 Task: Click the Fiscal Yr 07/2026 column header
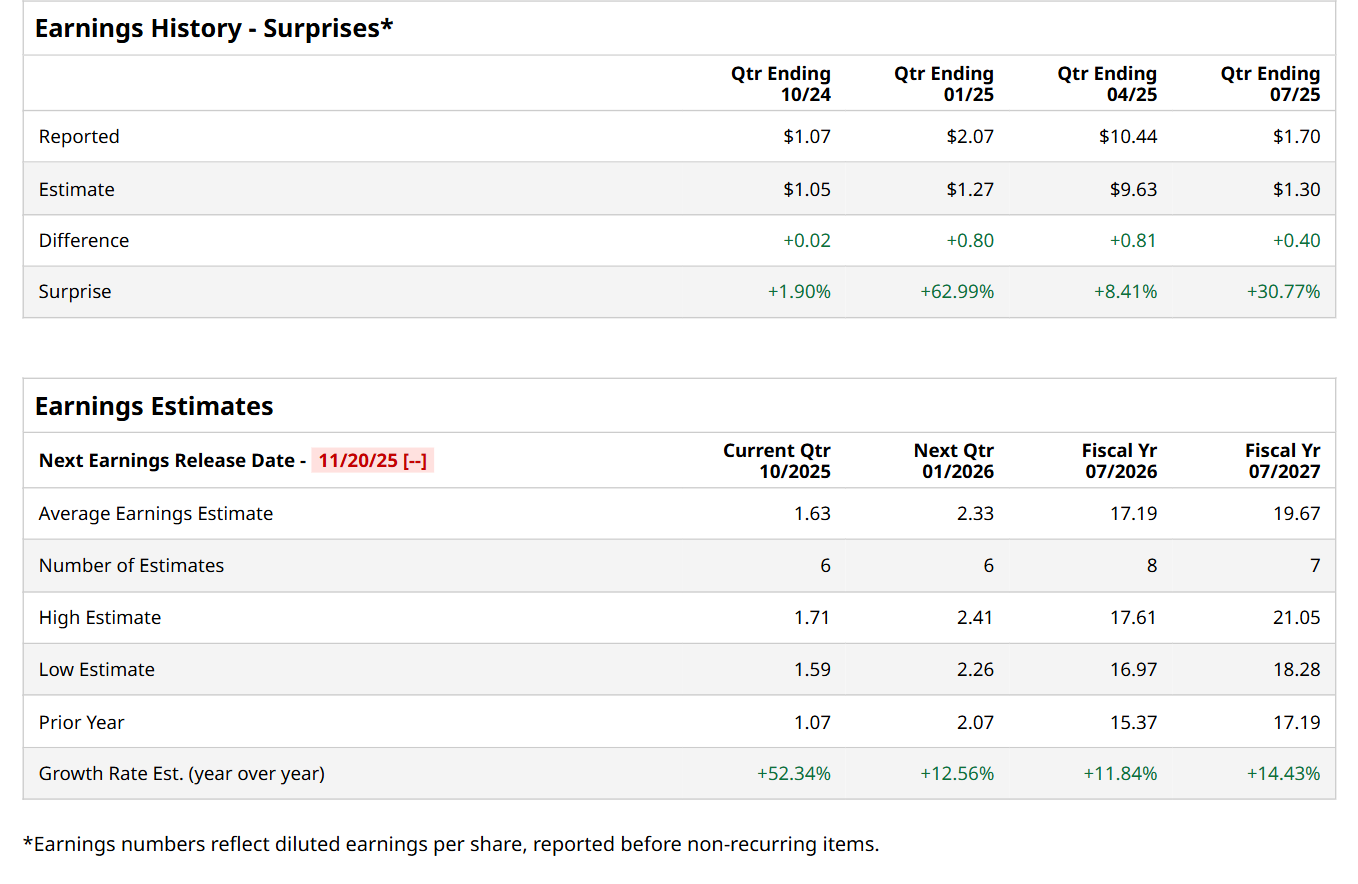(x=1119, y=461)
